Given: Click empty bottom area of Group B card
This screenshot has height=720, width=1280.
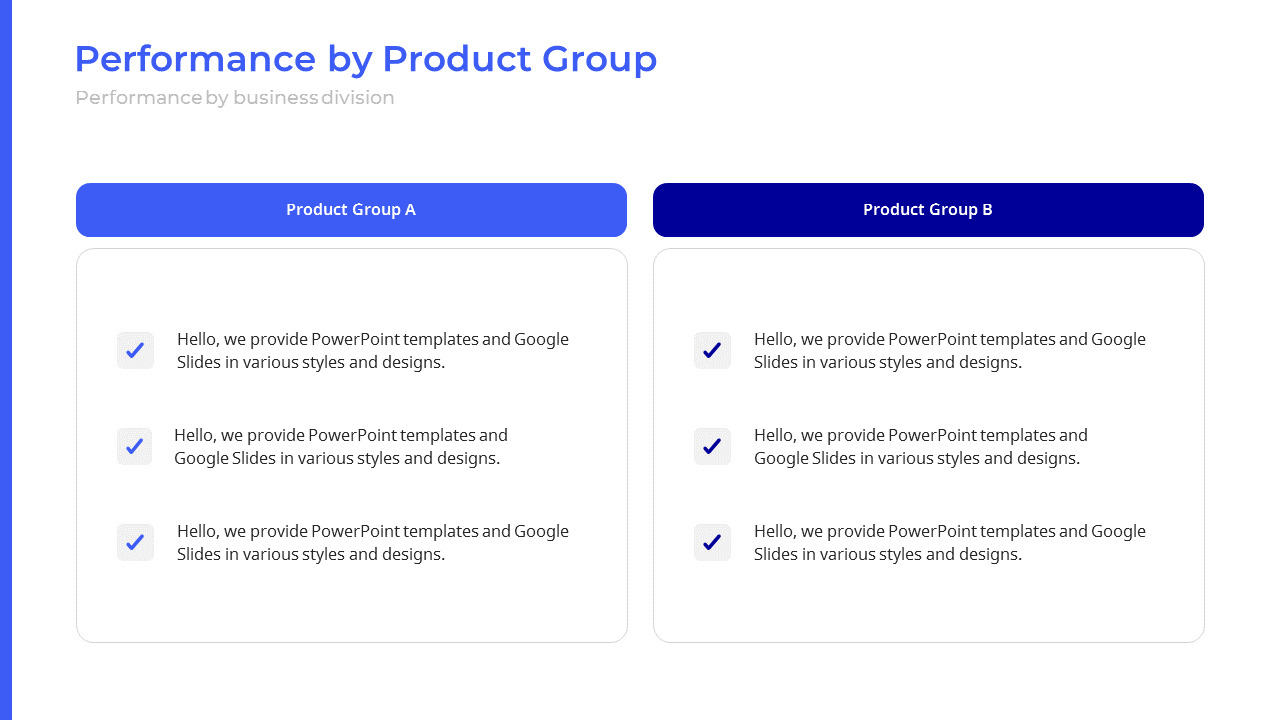Looking at the screenshot, I should coord(928,605).
